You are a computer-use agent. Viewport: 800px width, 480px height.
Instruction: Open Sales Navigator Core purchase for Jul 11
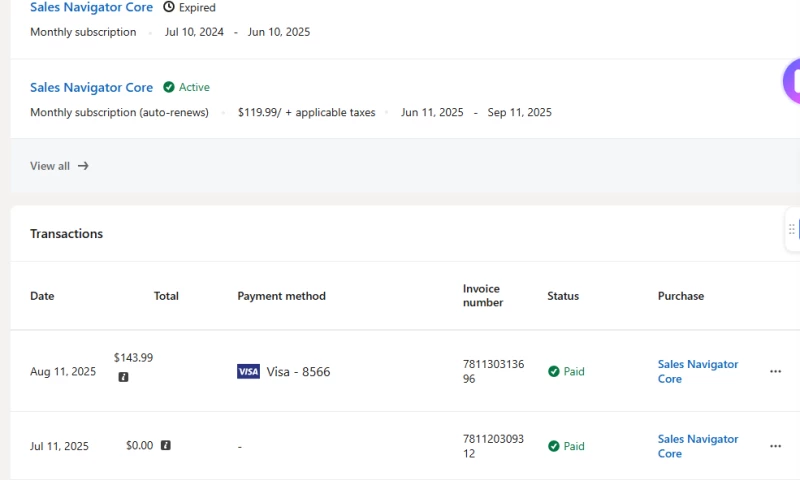(697, 446)
